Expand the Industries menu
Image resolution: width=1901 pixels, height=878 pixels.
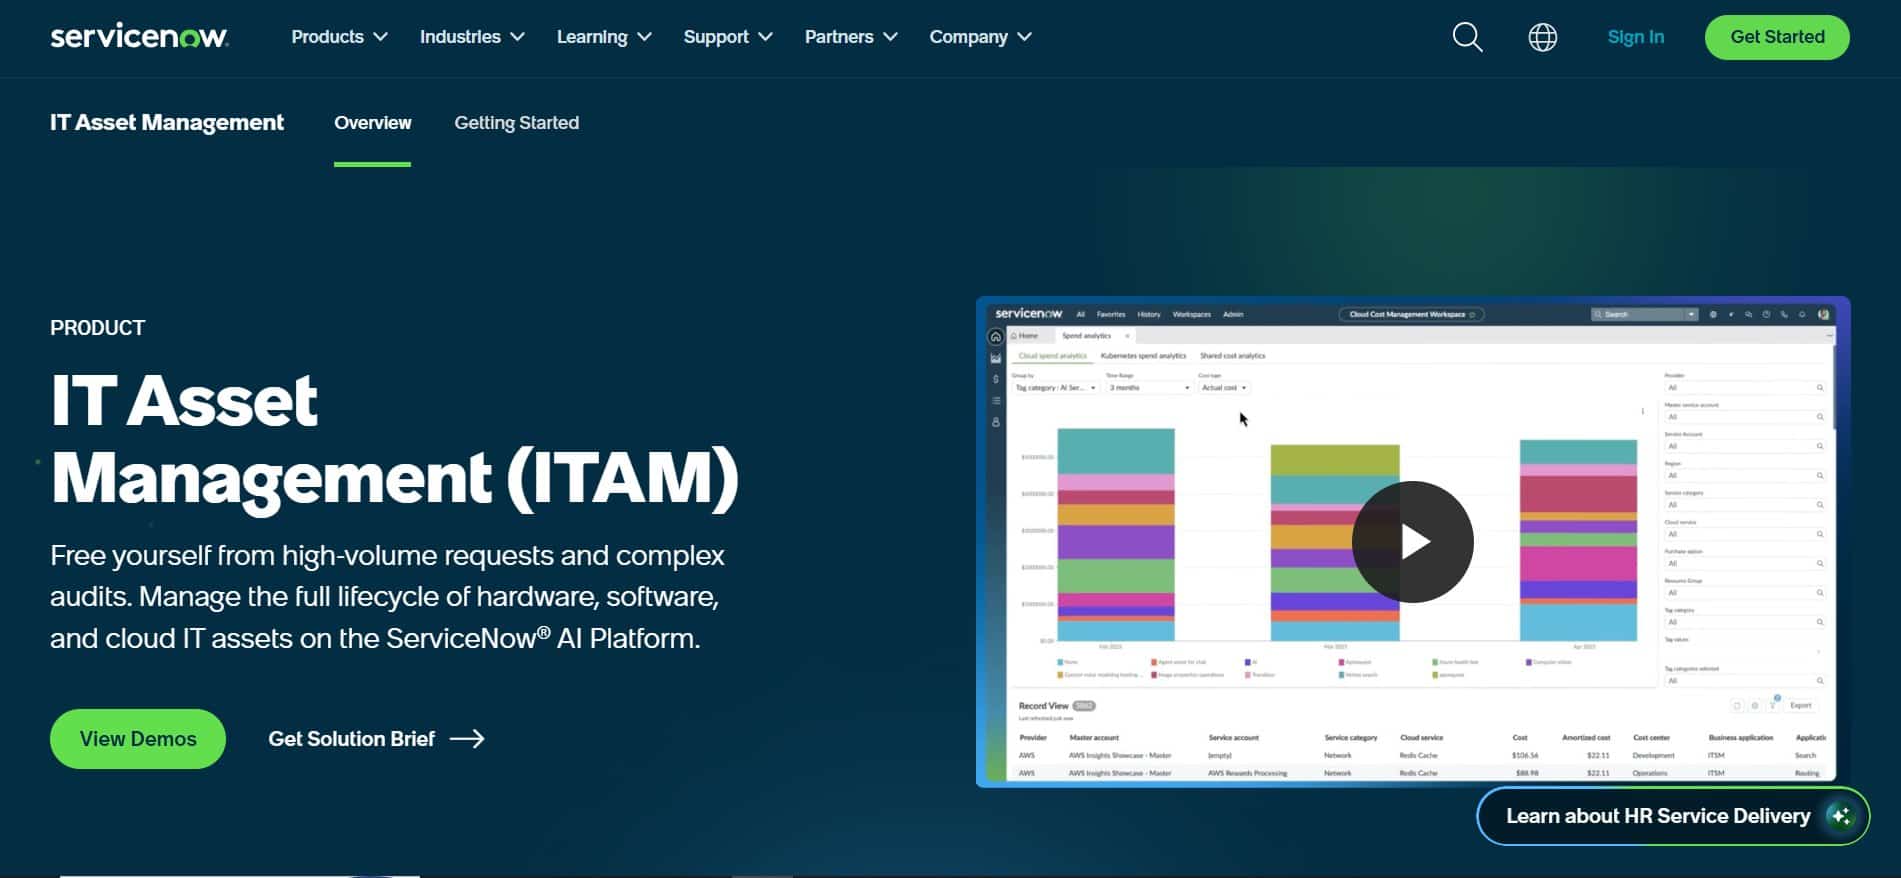[x=472, y=37]
